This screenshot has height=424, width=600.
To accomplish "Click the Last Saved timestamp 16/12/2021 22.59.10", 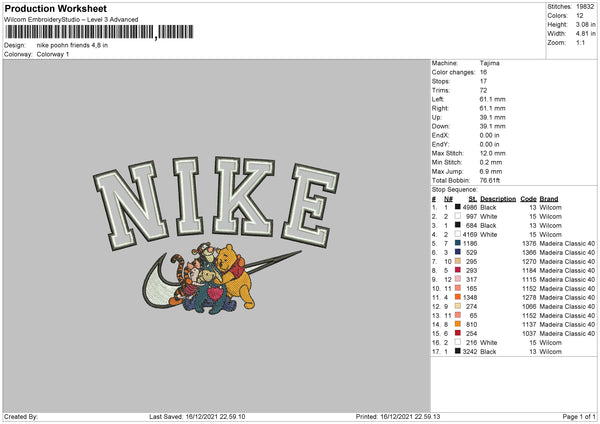I will pyautogui.click(x=215, y=416).
